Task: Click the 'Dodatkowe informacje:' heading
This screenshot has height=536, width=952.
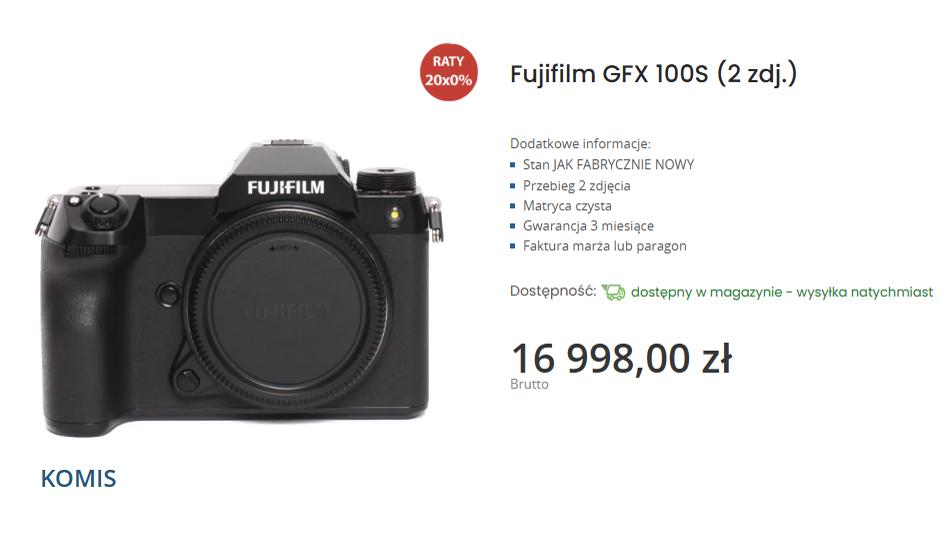Action: (x=580, y=144)
